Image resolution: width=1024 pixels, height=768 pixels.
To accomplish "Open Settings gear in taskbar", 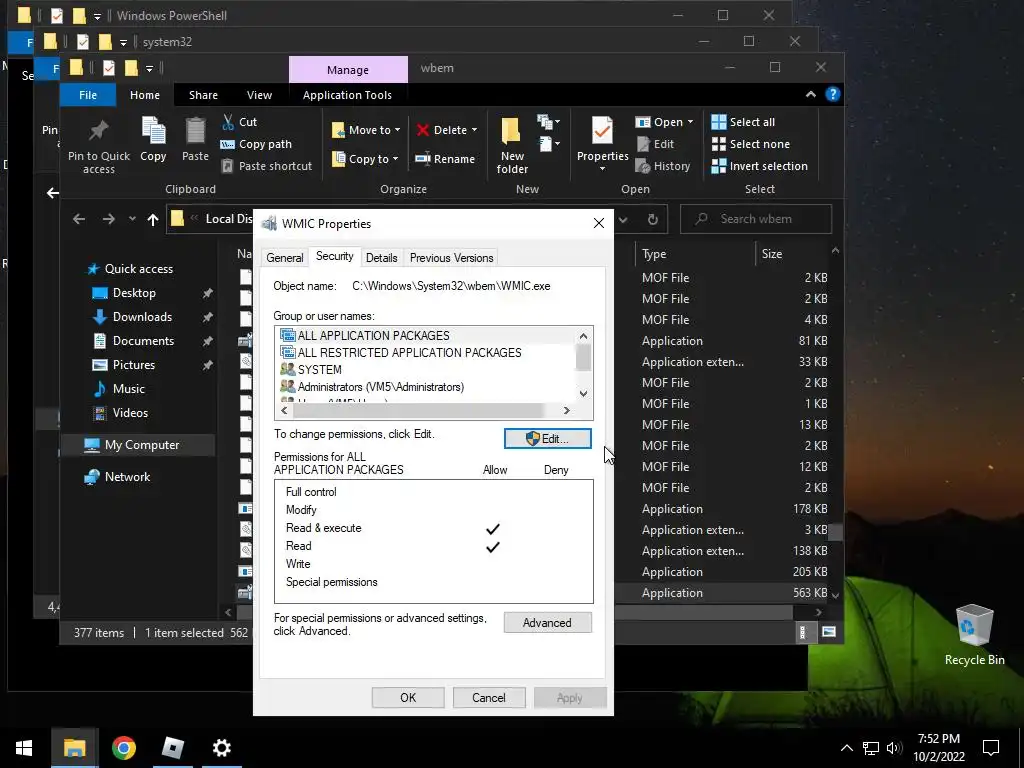I will (221, 748).
